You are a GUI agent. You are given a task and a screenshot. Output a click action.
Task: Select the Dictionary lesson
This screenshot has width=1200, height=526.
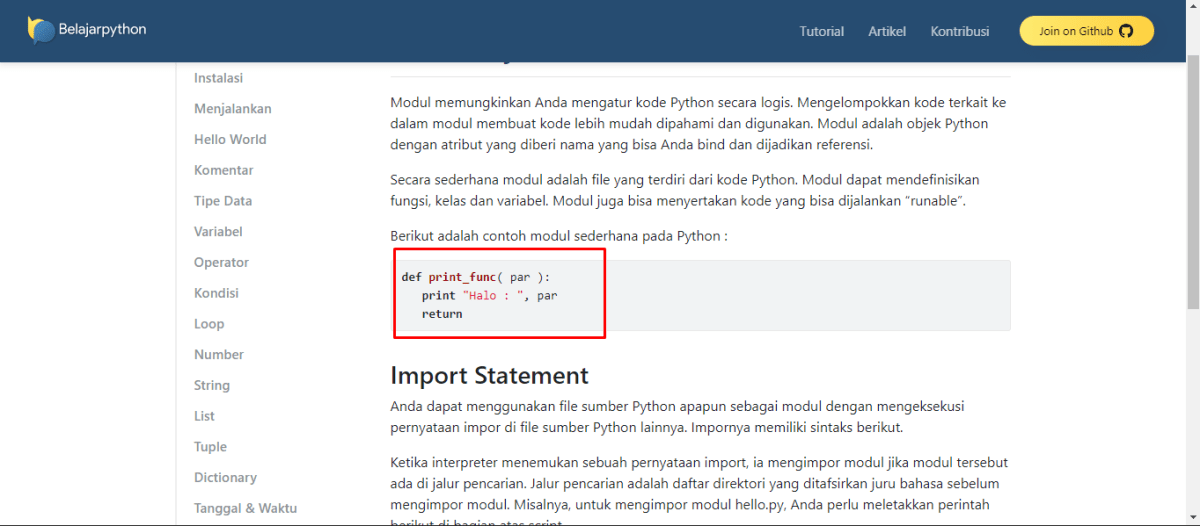[x=225, y=478]
